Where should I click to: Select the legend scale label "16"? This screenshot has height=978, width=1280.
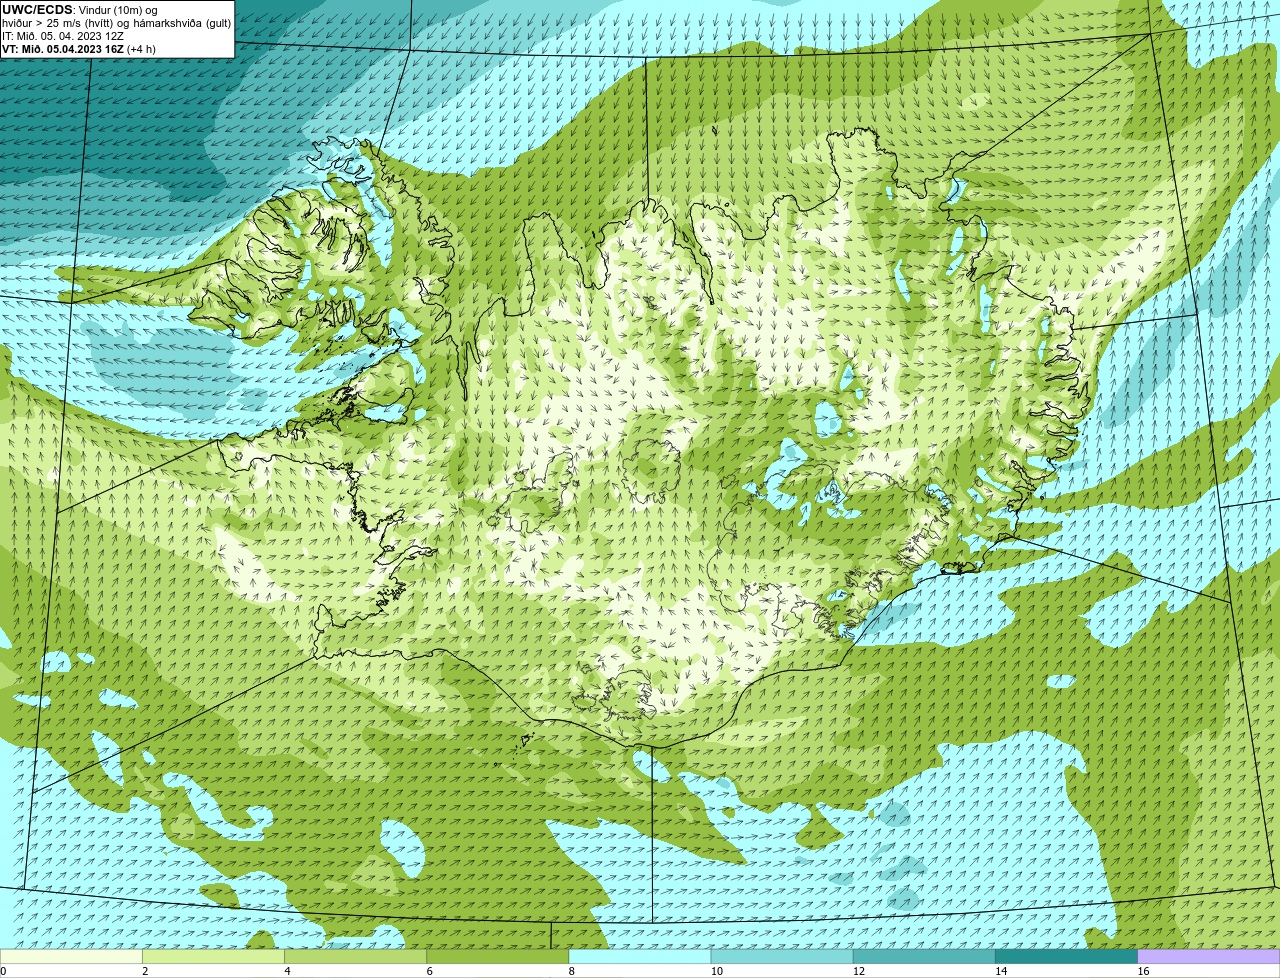pos(1143,972)
